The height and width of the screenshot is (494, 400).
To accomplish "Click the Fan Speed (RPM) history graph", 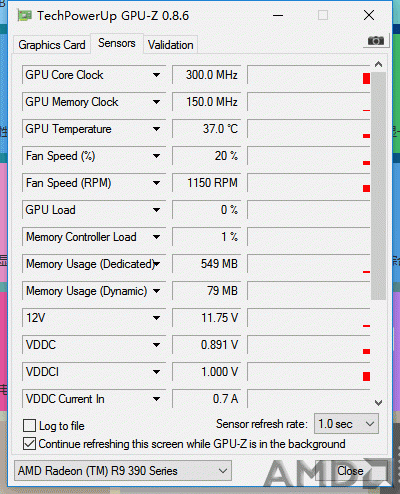I will (x=309, y=183).
